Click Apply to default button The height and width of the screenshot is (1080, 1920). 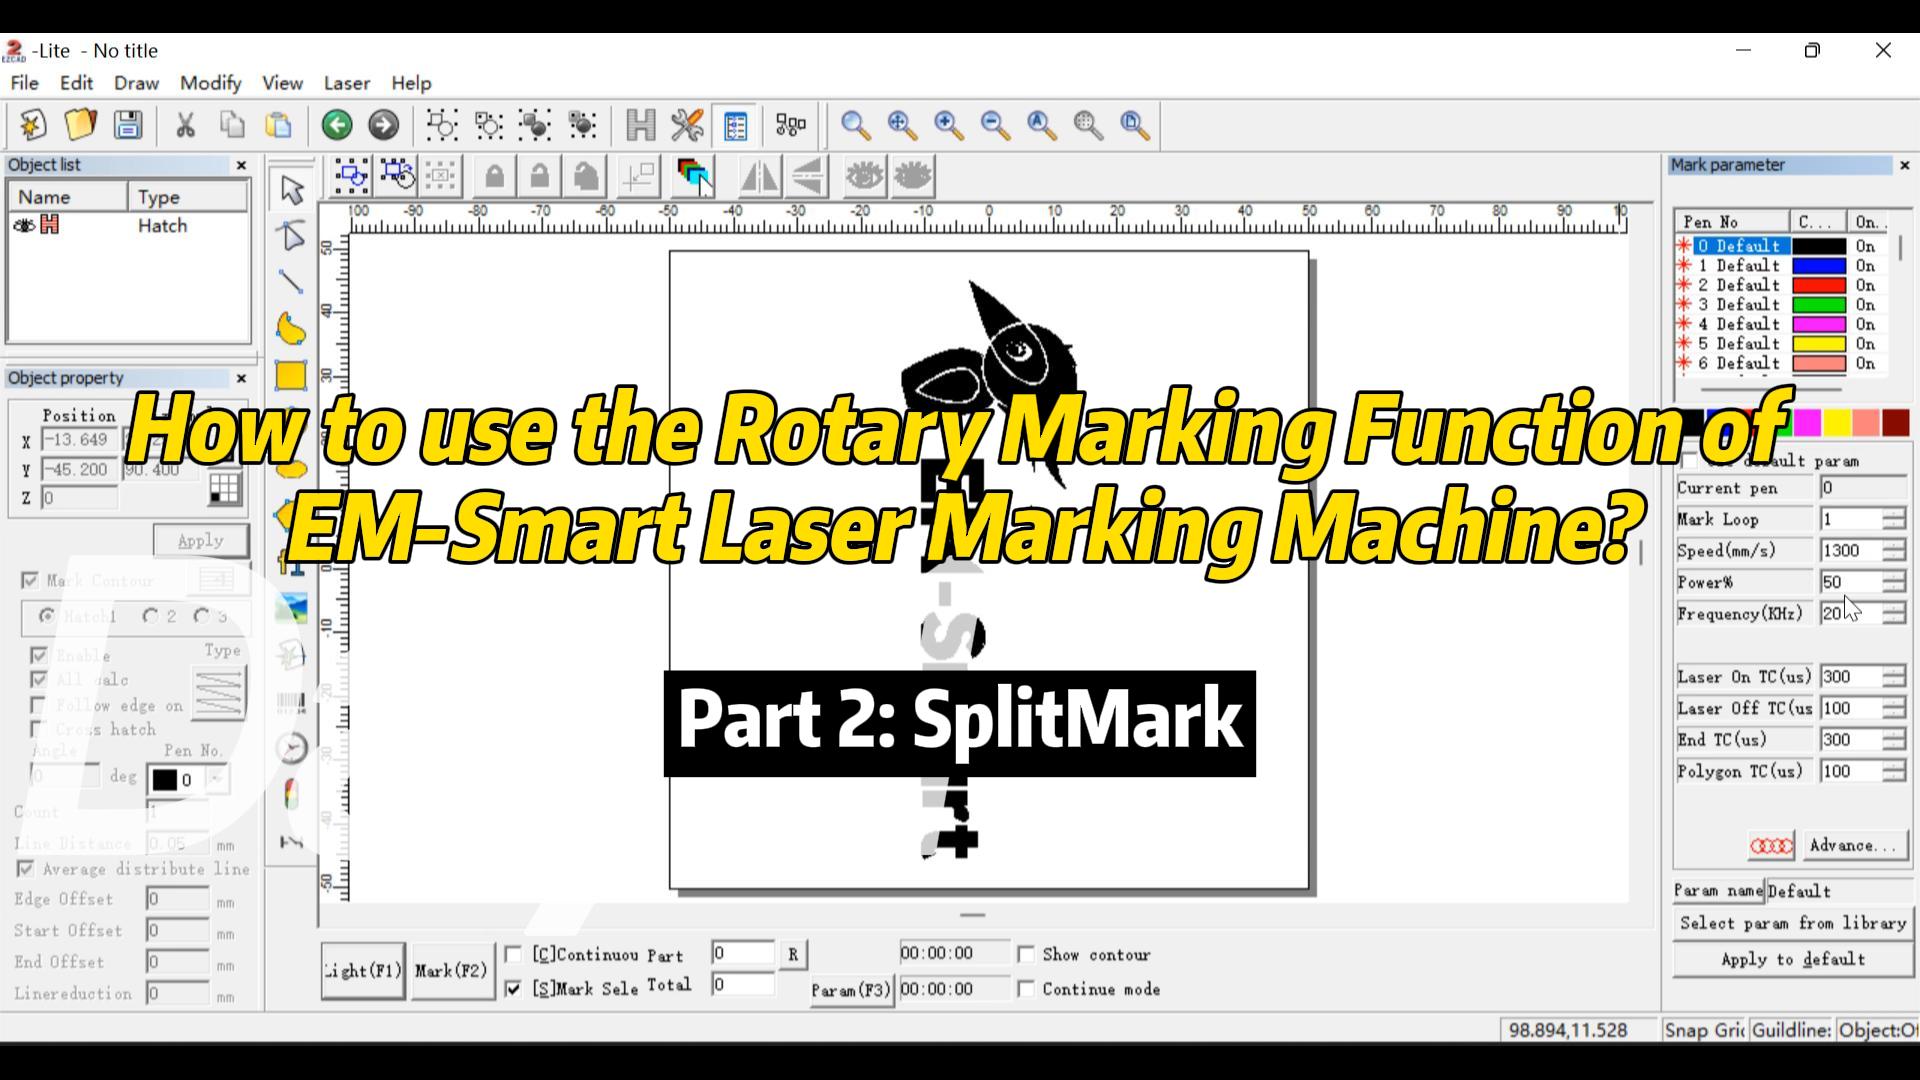[x=1792, y=960]
